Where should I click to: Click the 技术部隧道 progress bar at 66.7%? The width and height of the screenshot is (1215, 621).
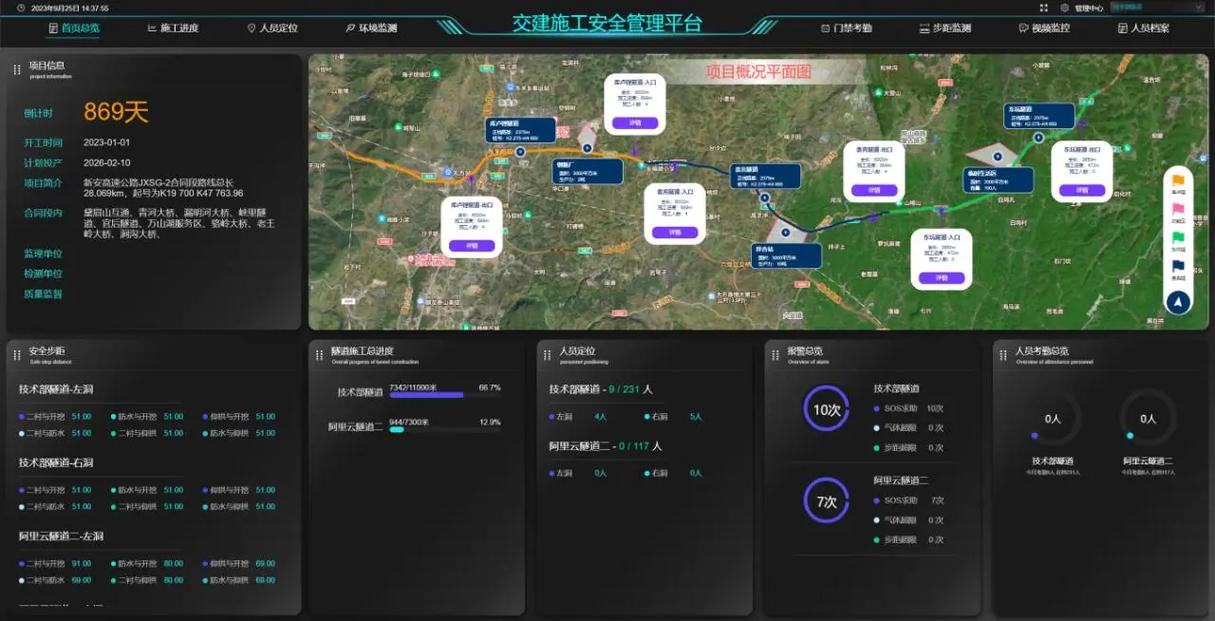[x=445, y=395]
